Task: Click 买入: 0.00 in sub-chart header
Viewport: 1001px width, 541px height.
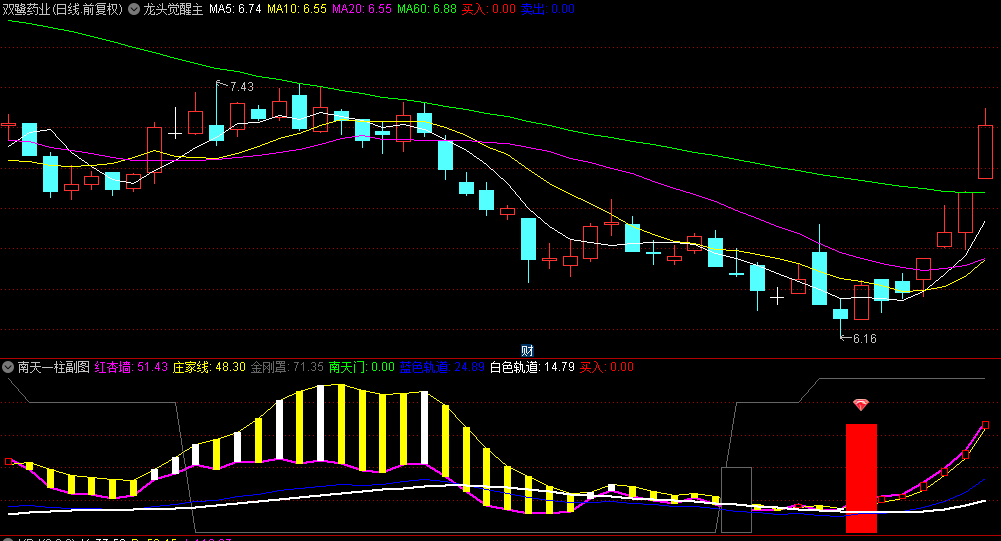Action: coord(606,367)
